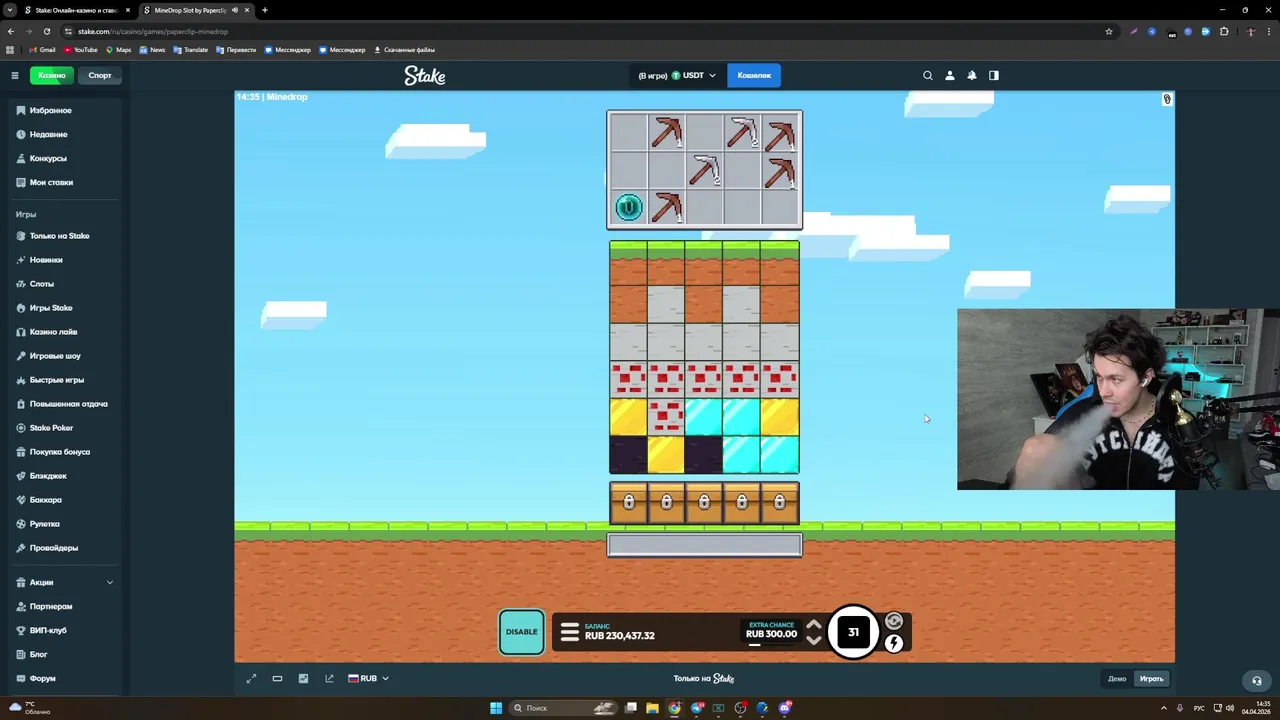
Task: Open Слоты category
Action: (x=66, y=284)
